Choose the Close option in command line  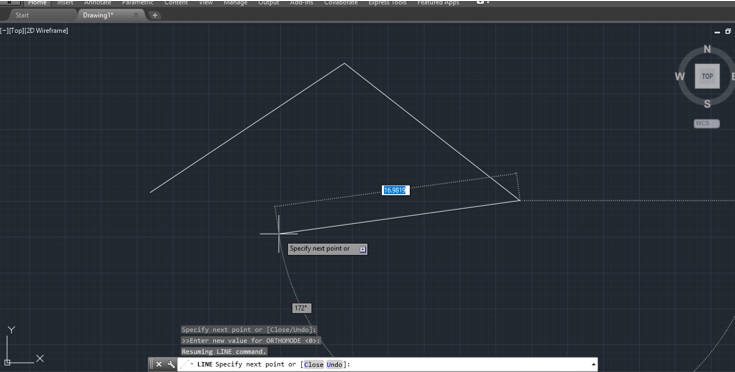pos(314,365)
